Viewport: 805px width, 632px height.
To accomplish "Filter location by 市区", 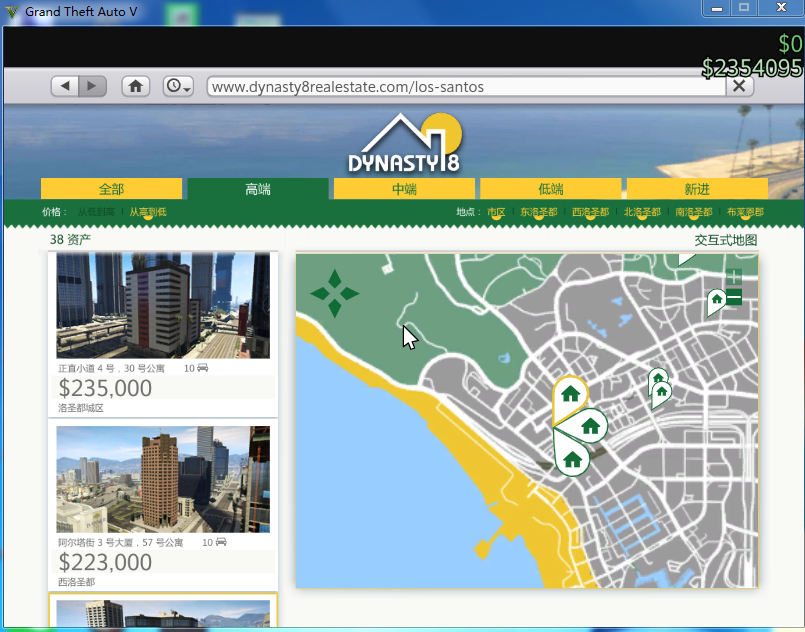I will (x=496, y=212).
